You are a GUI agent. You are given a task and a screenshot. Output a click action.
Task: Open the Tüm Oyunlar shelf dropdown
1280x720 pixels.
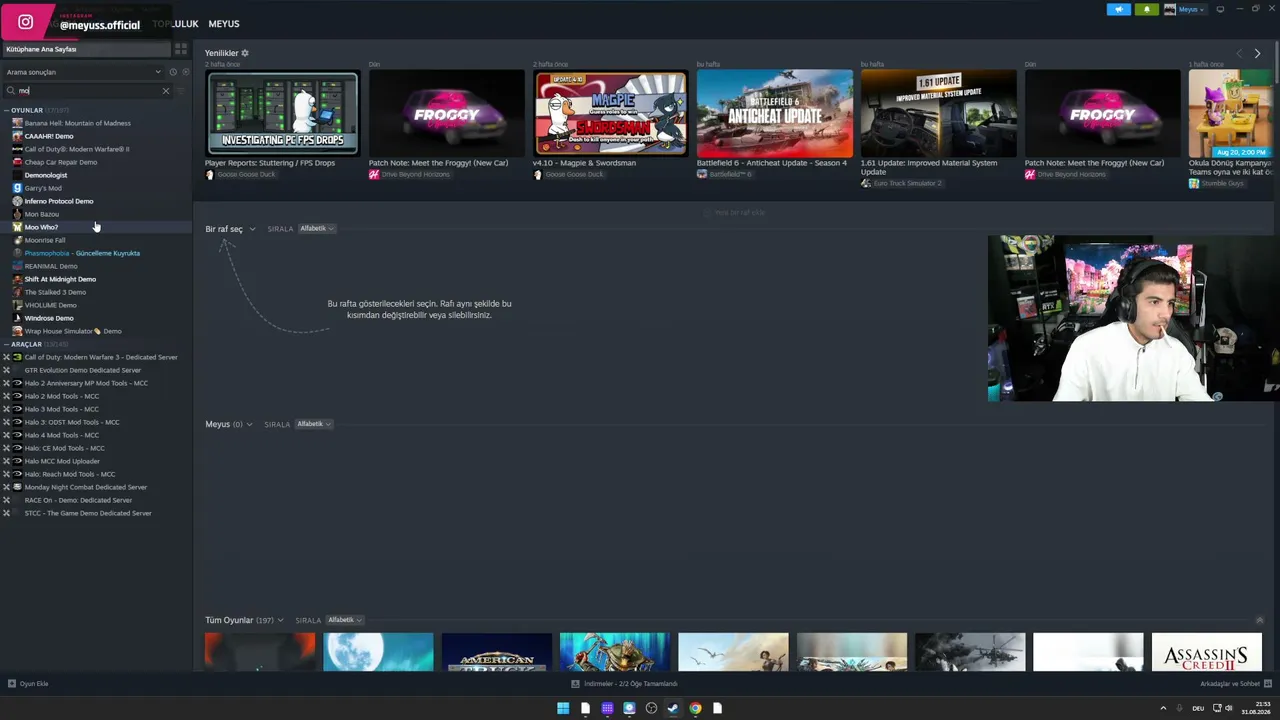244,620
